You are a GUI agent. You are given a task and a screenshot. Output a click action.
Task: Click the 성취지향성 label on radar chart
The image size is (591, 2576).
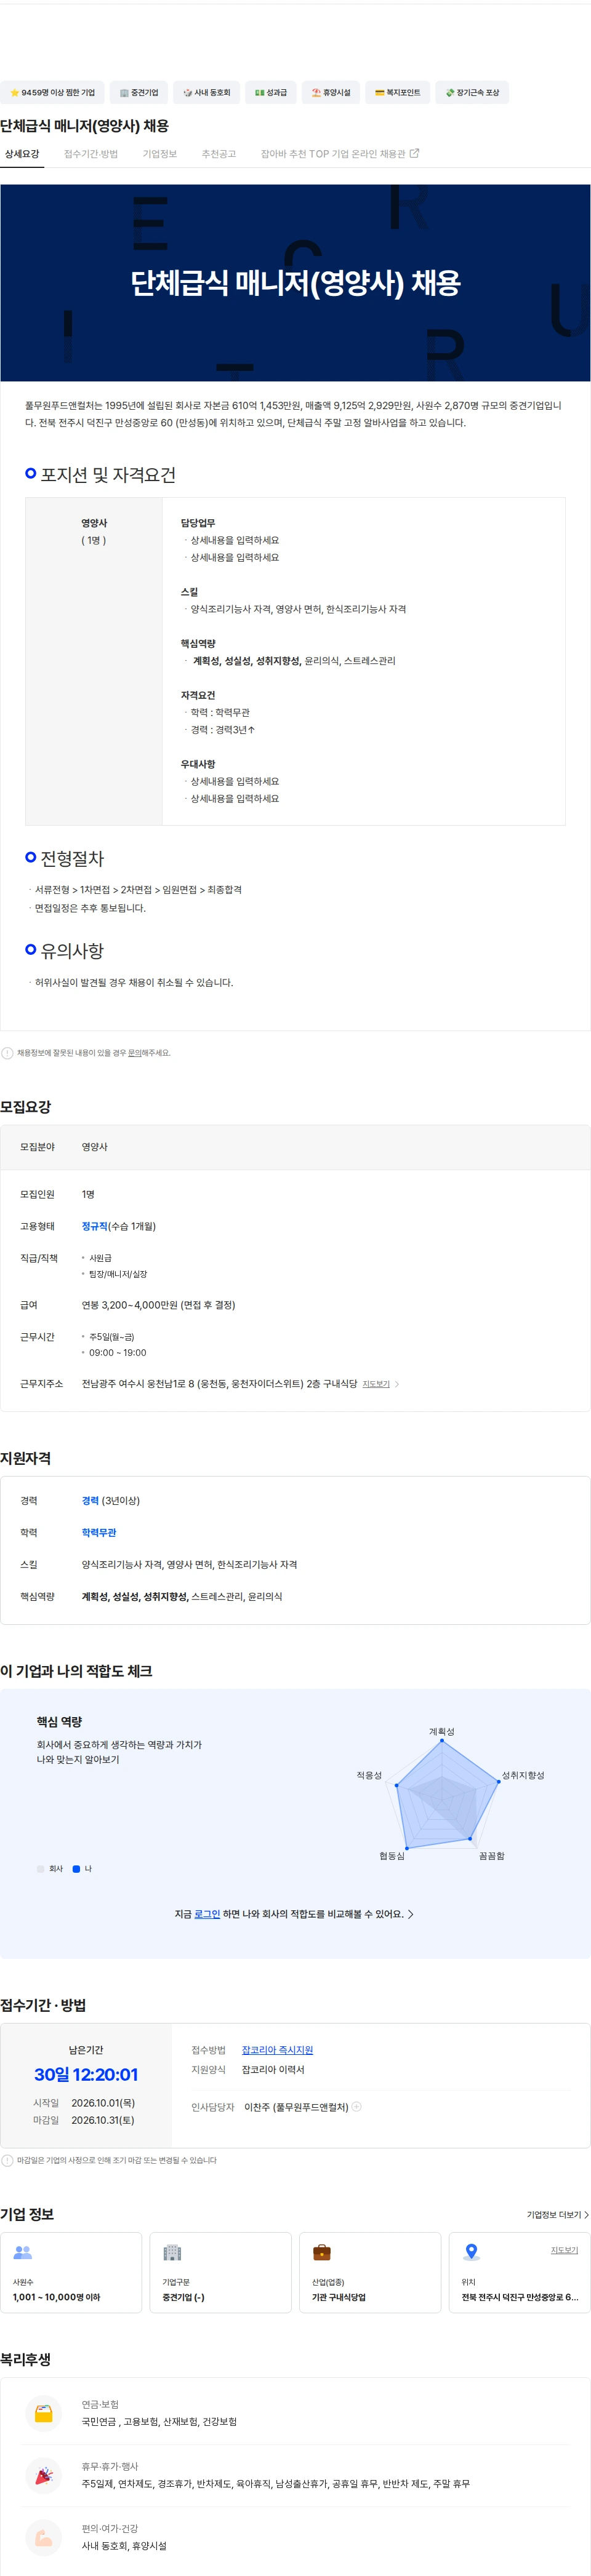[x=523, y=1775]
